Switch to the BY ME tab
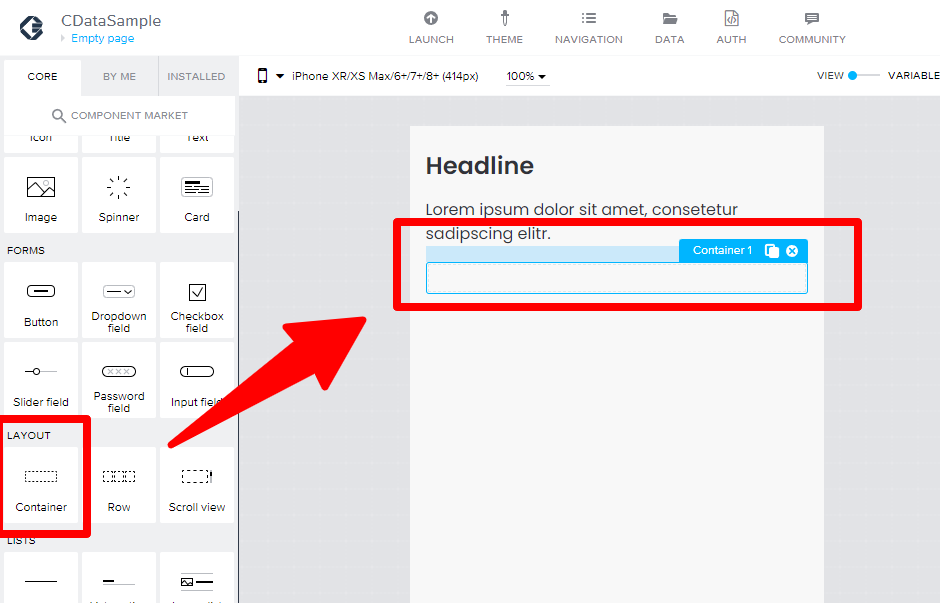The height and width of the screenshot is (603, 940). click(119, 76)
